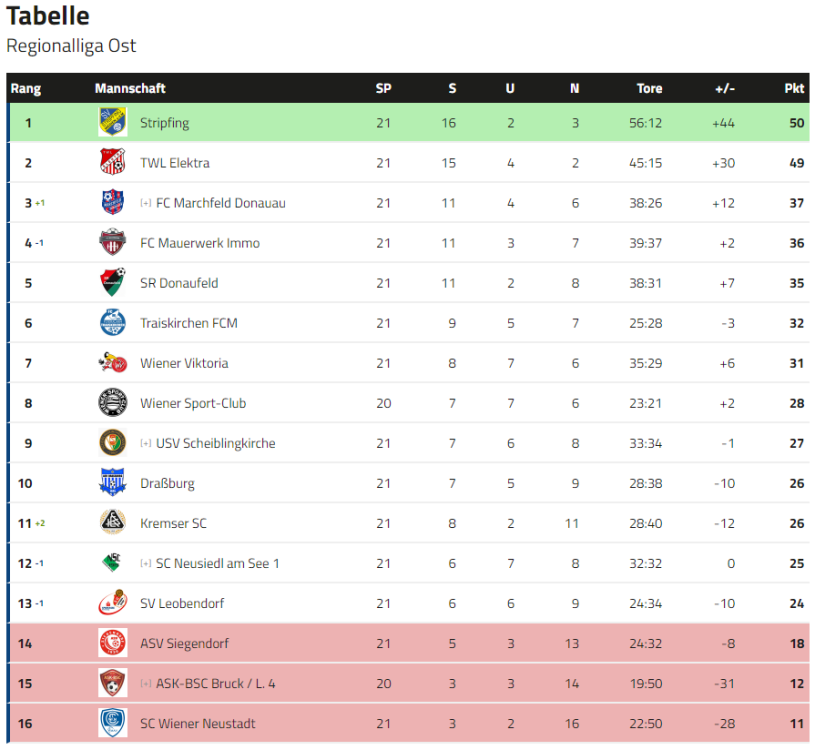Click the Wiener Viktoria crest icon
The height and width of the screenshot is (750, 815).
click(x=112, y=363)
